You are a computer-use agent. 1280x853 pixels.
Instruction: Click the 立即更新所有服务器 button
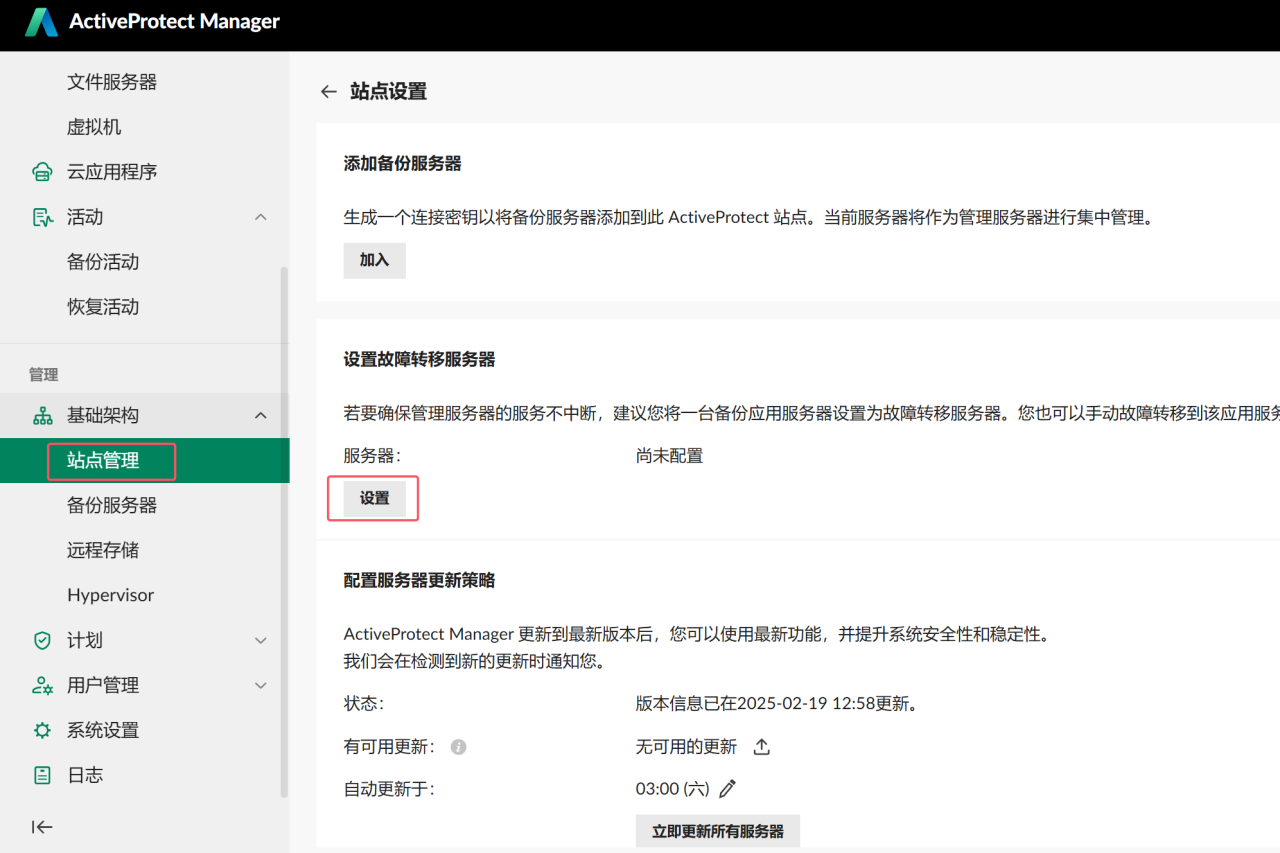pyautogui.click(x=718, y=831)
